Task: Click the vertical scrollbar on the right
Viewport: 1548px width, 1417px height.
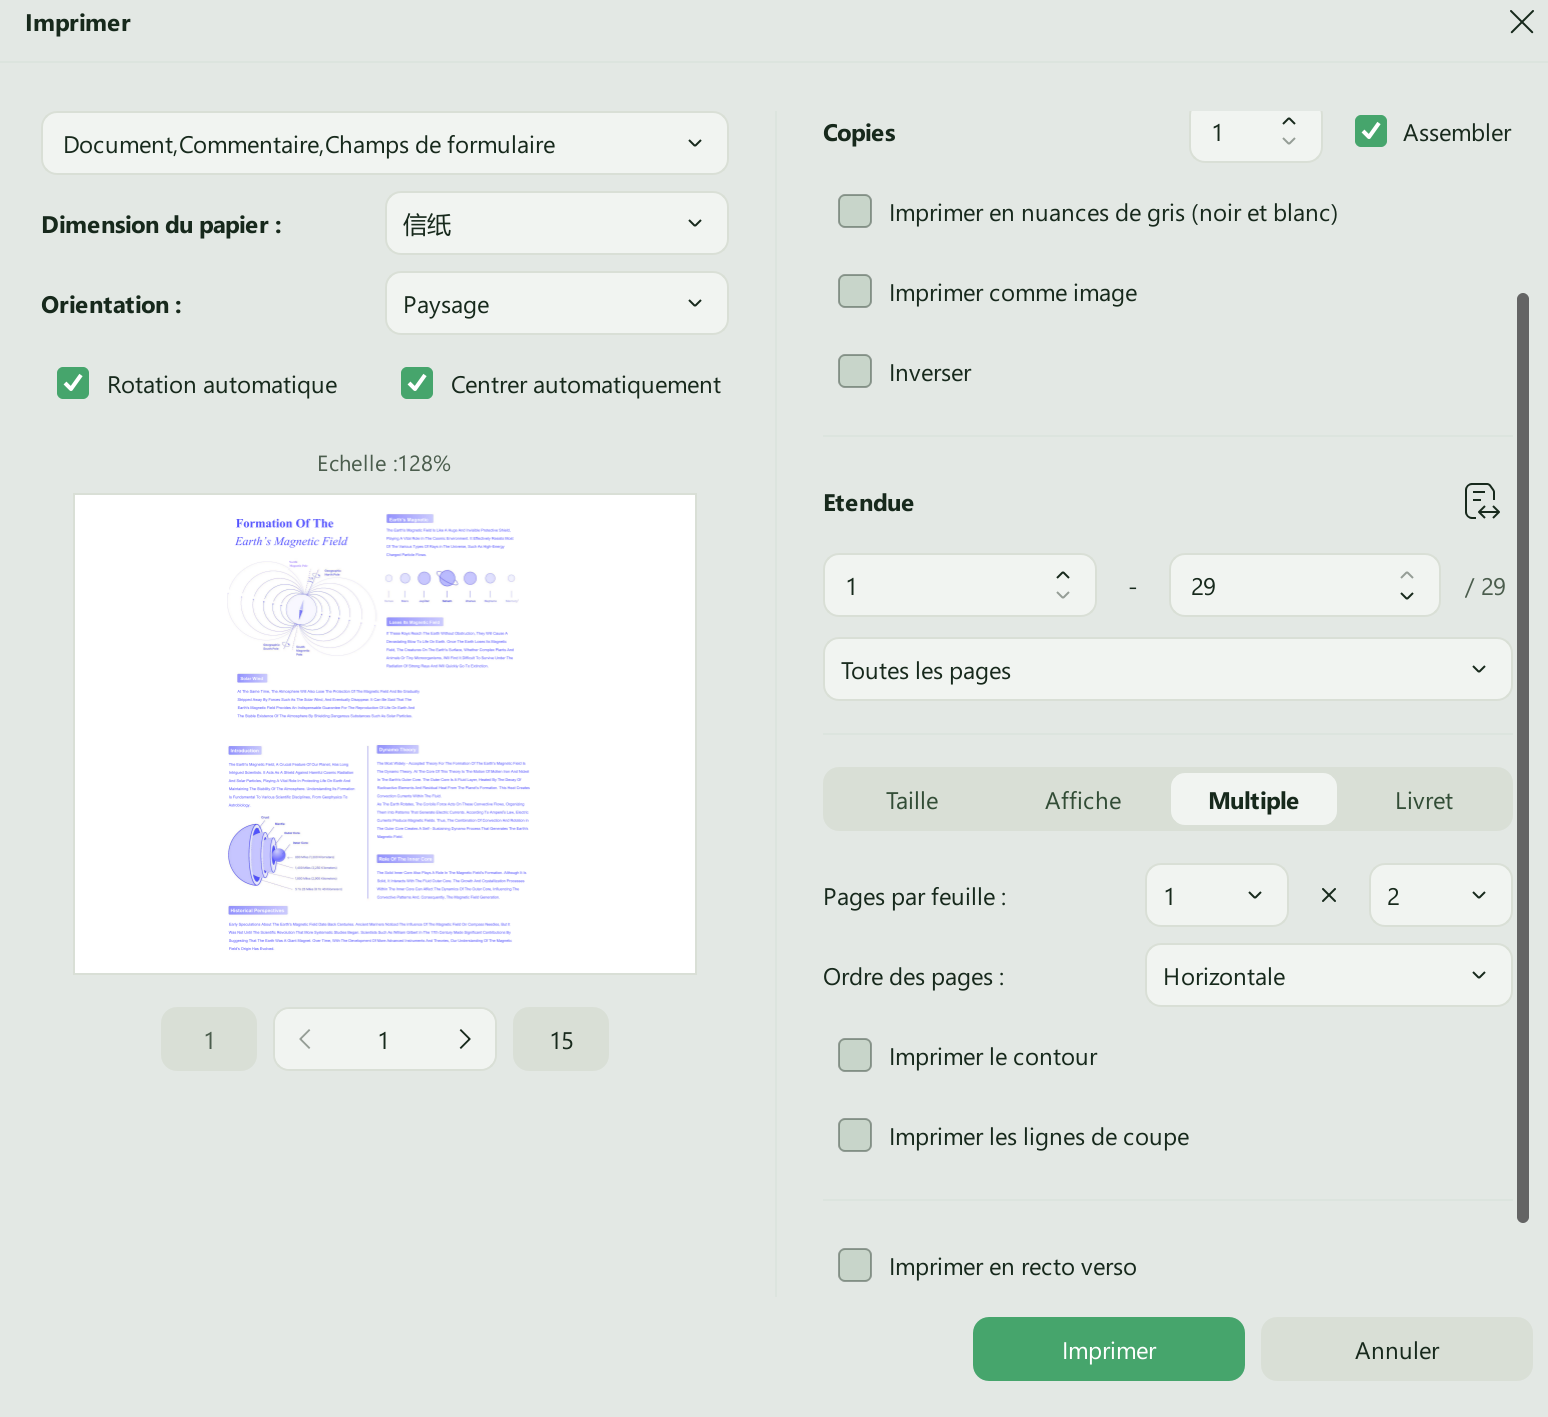Action: 1523,757
